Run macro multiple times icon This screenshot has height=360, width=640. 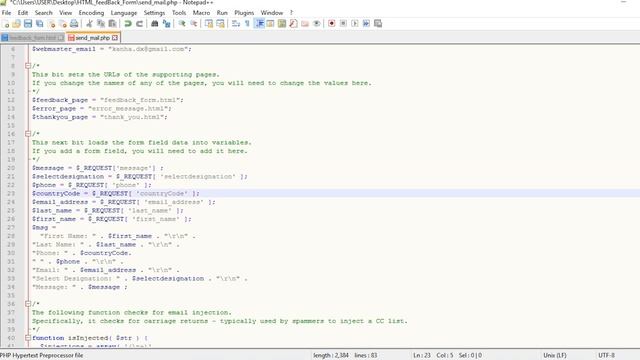(x=366, y=24)
